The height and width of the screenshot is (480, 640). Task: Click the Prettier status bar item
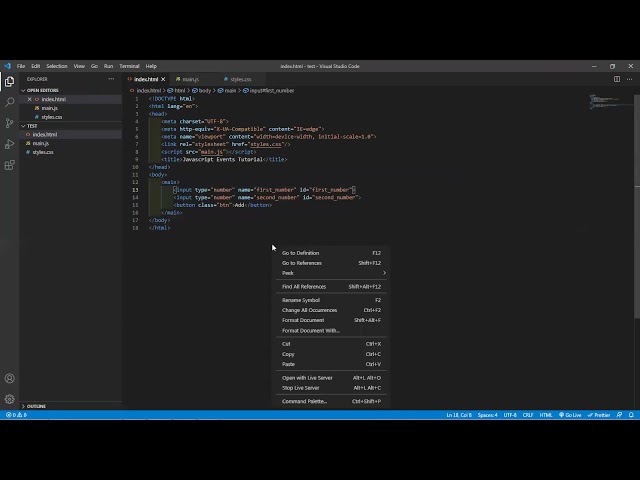[x=599, y=415]
